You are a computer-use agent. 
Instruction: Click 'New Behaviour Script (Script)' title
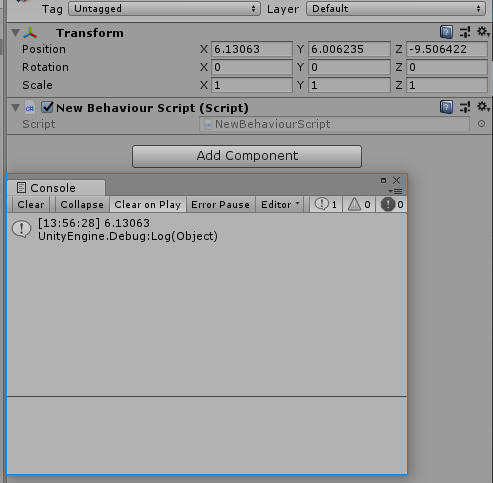tap(152, 108)
